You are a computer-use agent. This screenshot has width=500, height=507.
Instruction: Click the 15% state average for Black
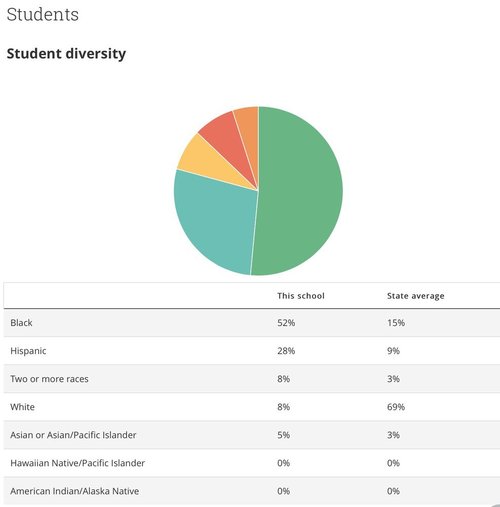click(x=396, y=323)
